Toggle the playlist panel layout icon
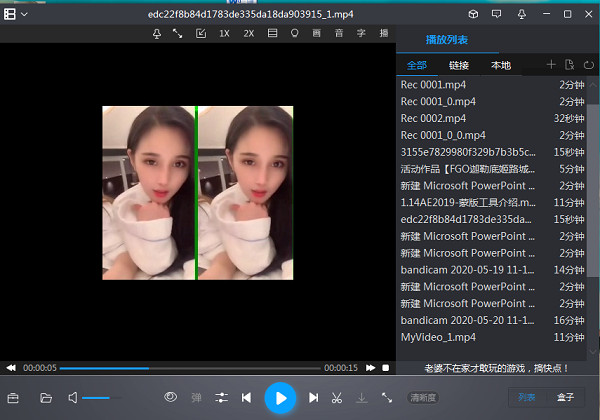Screen dimensions: 600x420 (x=272, y=33)
